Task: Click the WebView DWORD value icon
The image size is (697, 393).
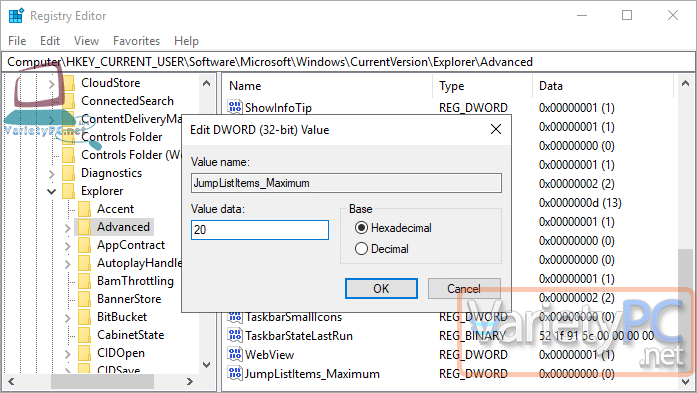Action: [x=235, y=354]
